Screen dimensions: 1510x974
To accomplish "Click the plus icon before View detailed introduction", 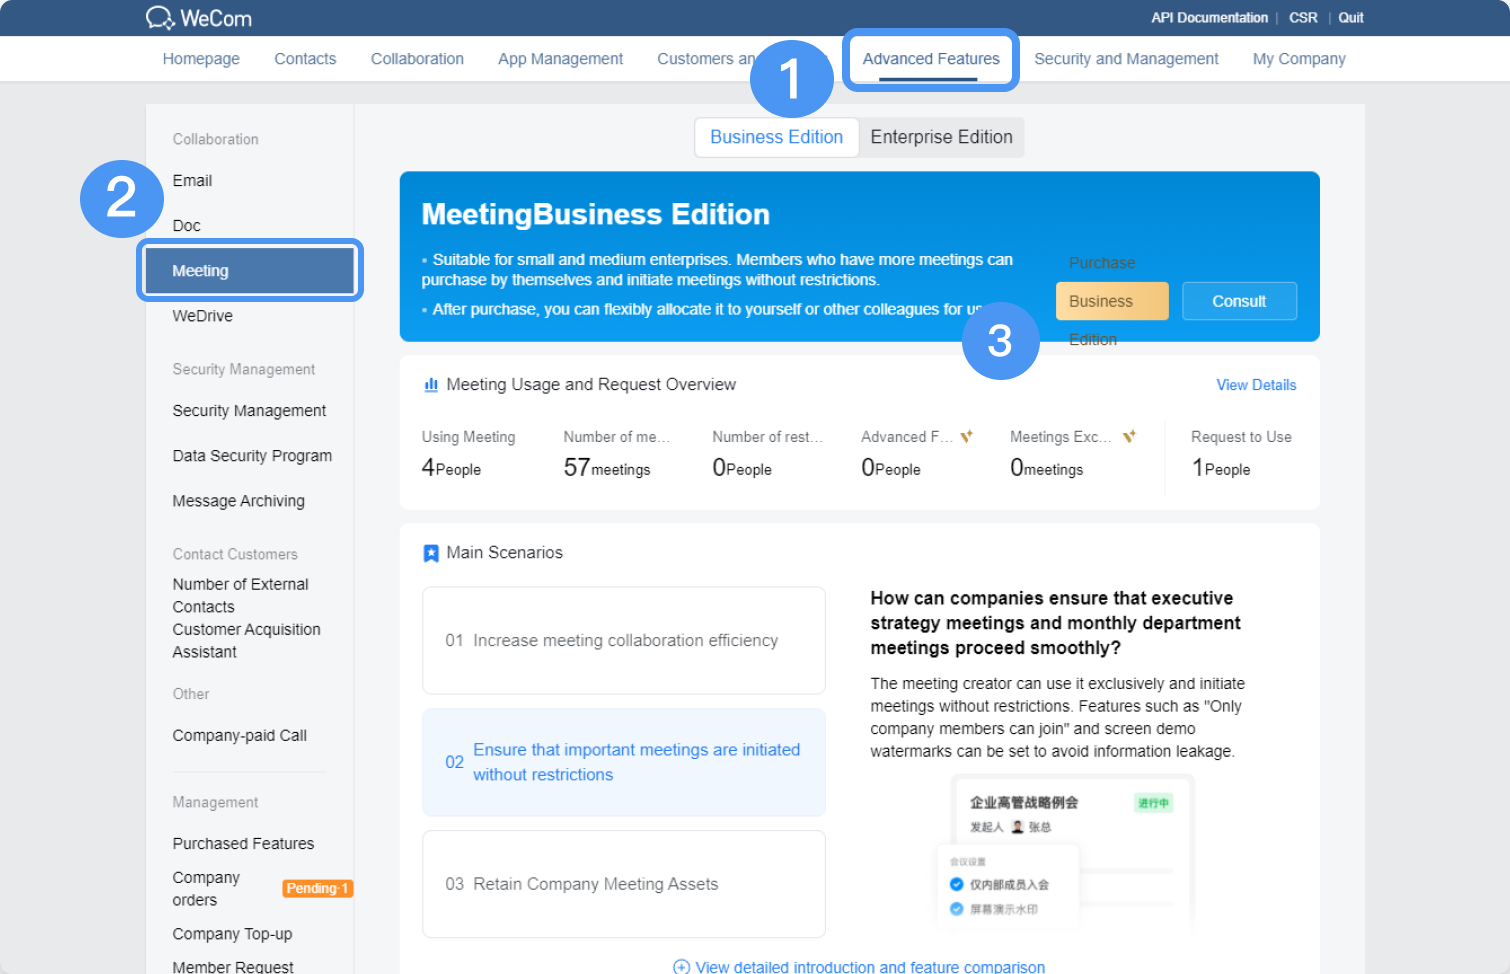I will [x=681, y=967].
